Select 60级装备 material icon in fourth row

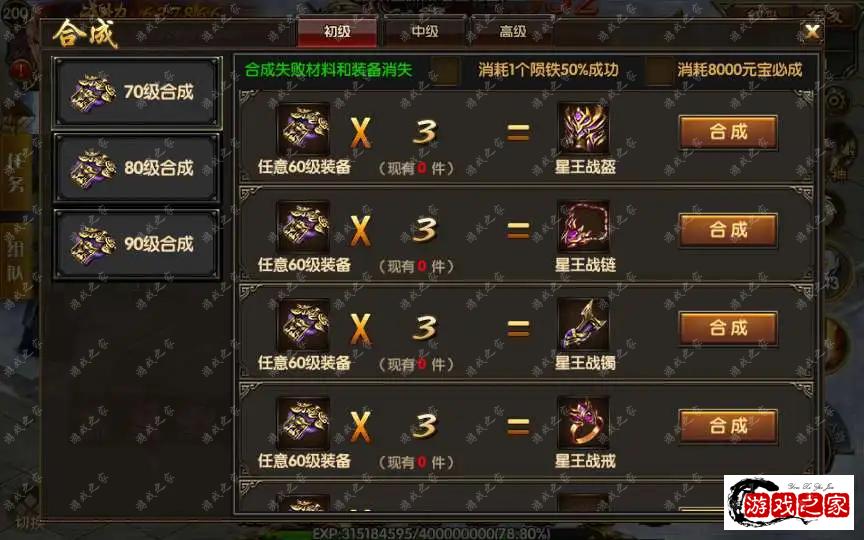coord(304,423)
